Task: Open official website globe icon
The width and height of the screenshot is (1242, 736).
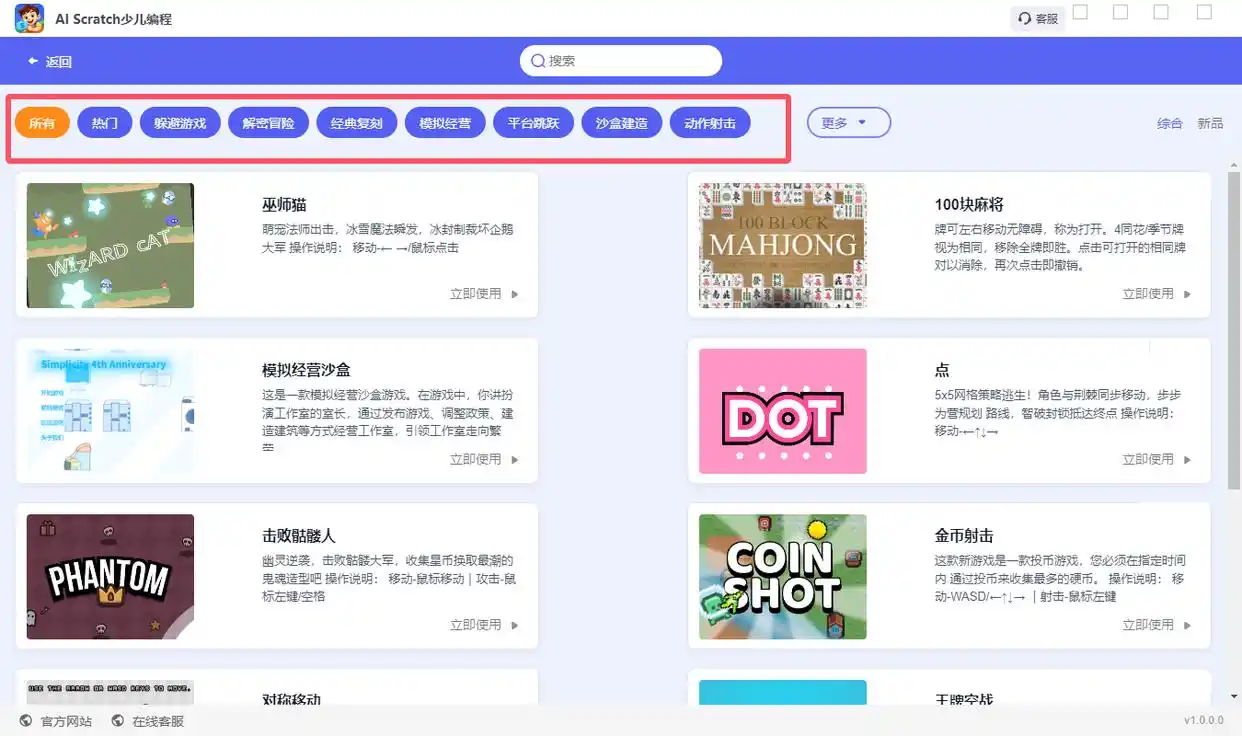Action: [26, 721]
